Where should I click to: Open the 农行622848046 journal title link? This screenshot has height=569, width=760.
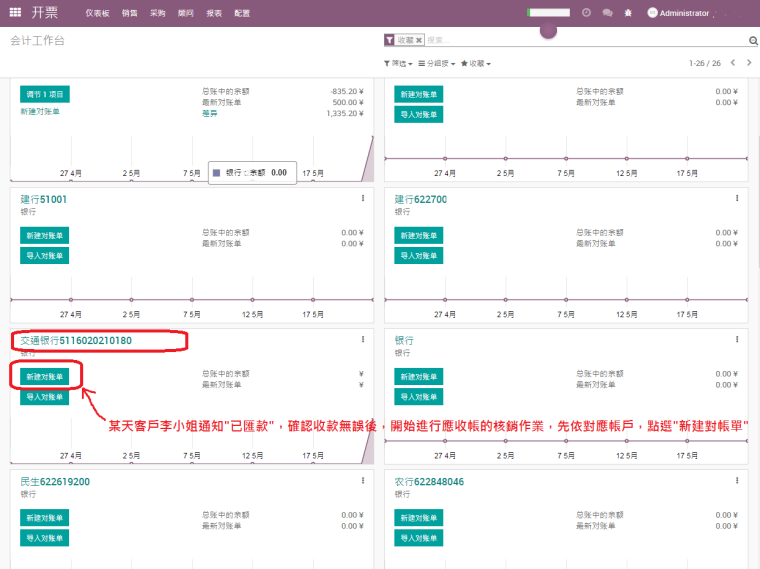[x=429, y=481]
